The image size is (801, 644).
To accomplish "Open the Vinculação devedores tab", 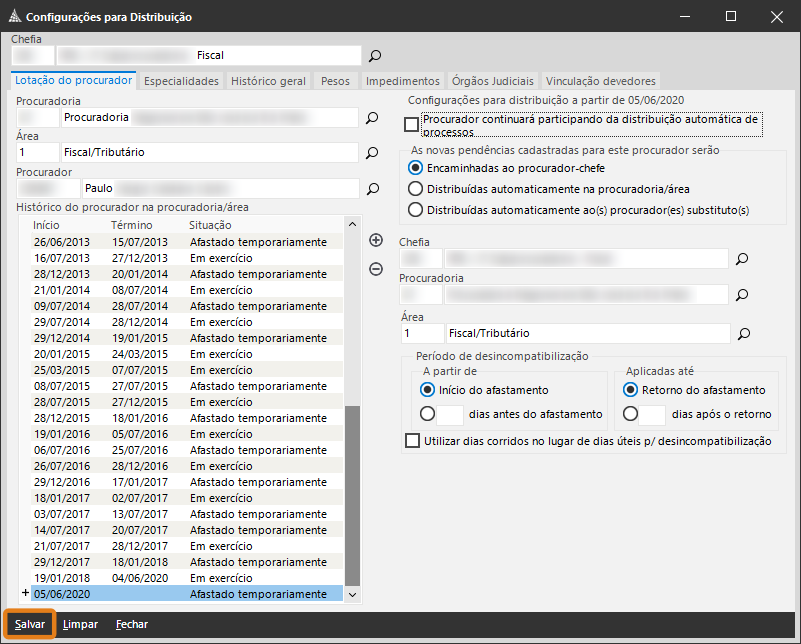I will tap(600, 81).
